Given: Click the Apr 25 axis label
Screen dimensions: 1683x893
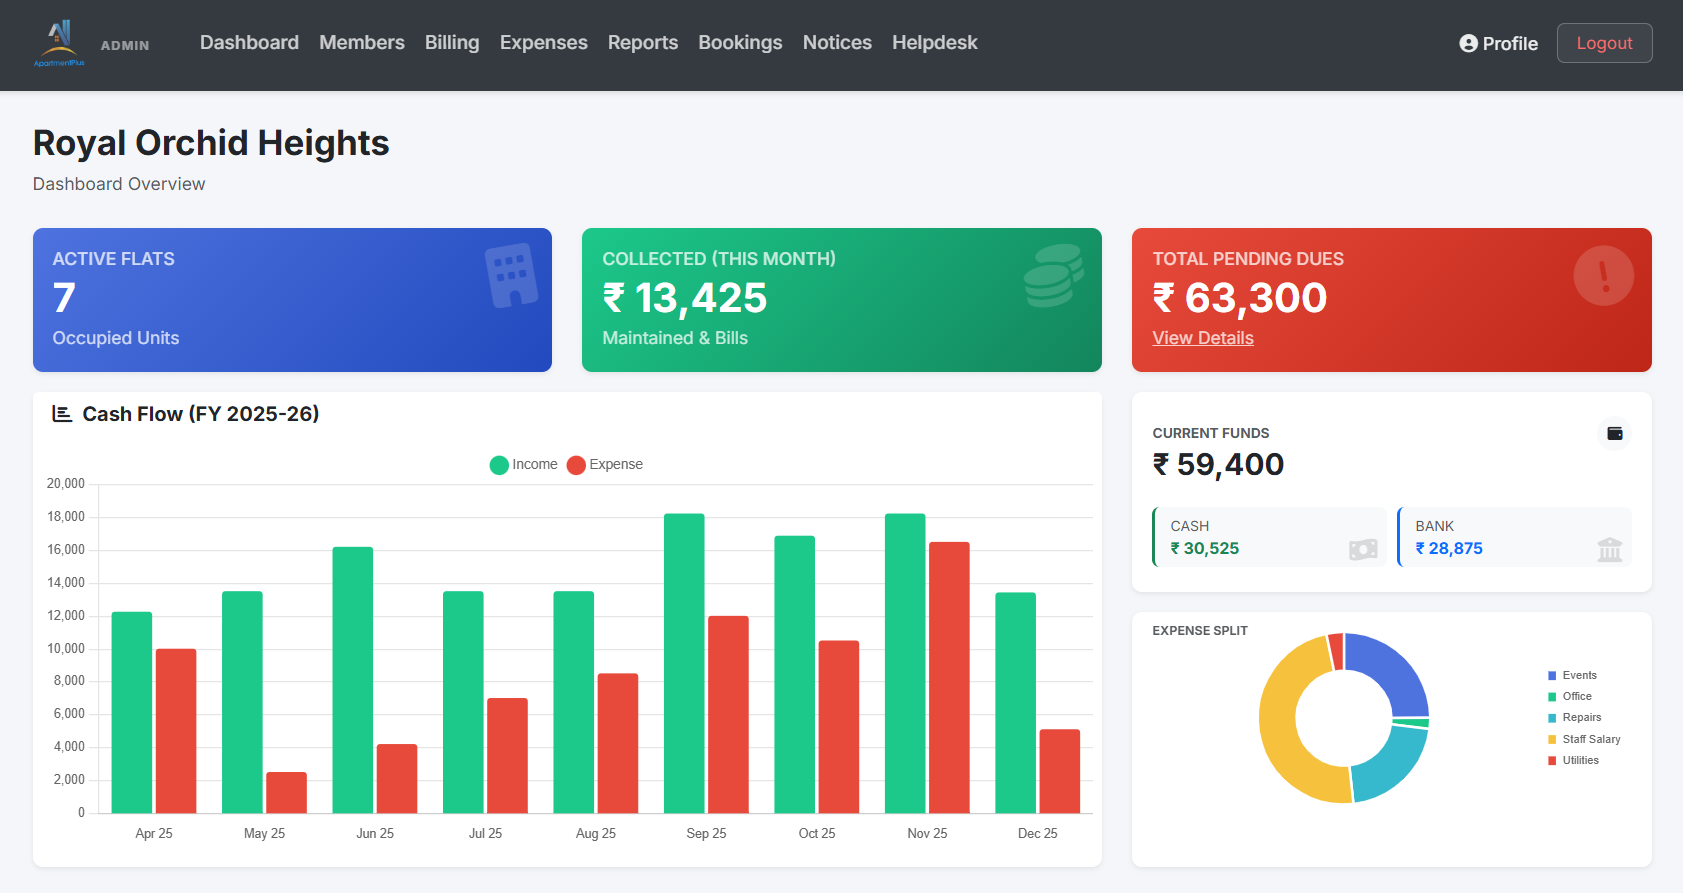Looking at the screenshot, I should point(154,833).
